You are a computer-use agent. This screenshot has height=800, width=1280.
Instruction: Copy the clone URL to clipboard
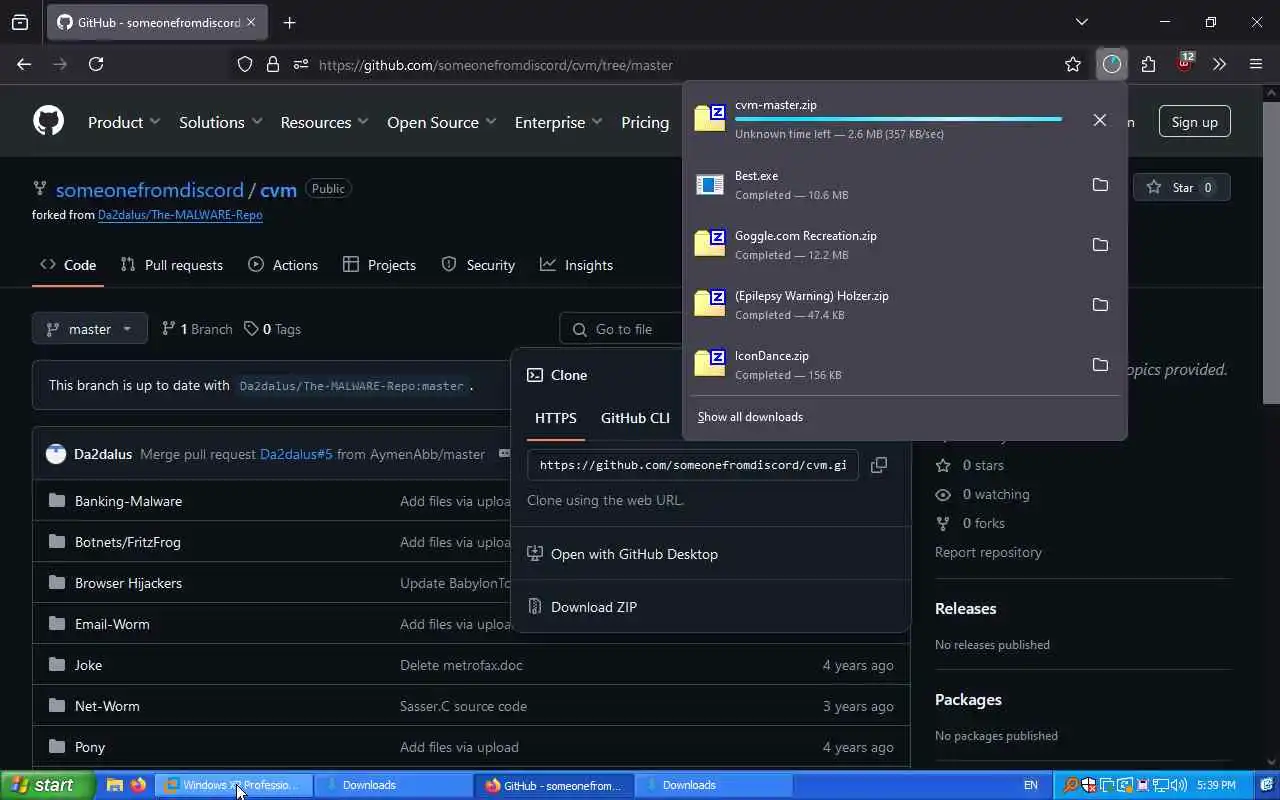pyautogui.click(x=879, y=465)
